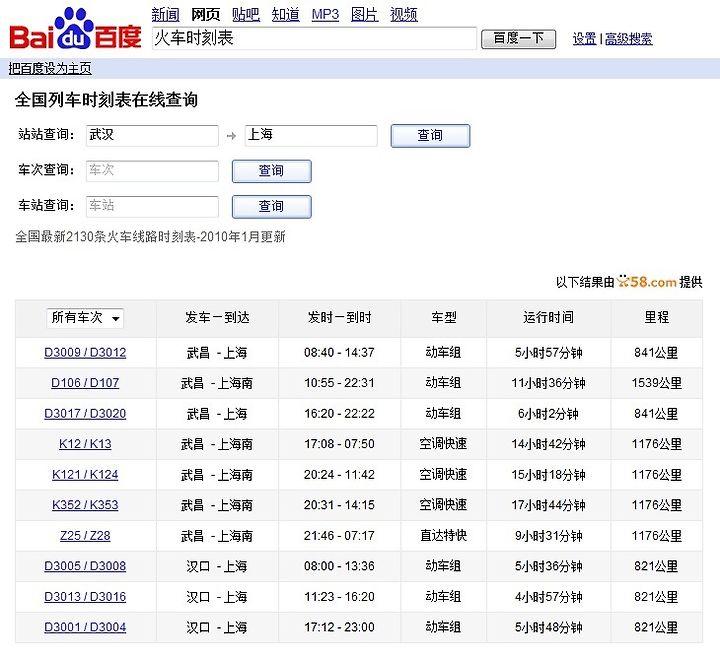Click the time cell 10:55 - 22:31
This screenshot has width=720, height=657.
(x=339, y=383)
